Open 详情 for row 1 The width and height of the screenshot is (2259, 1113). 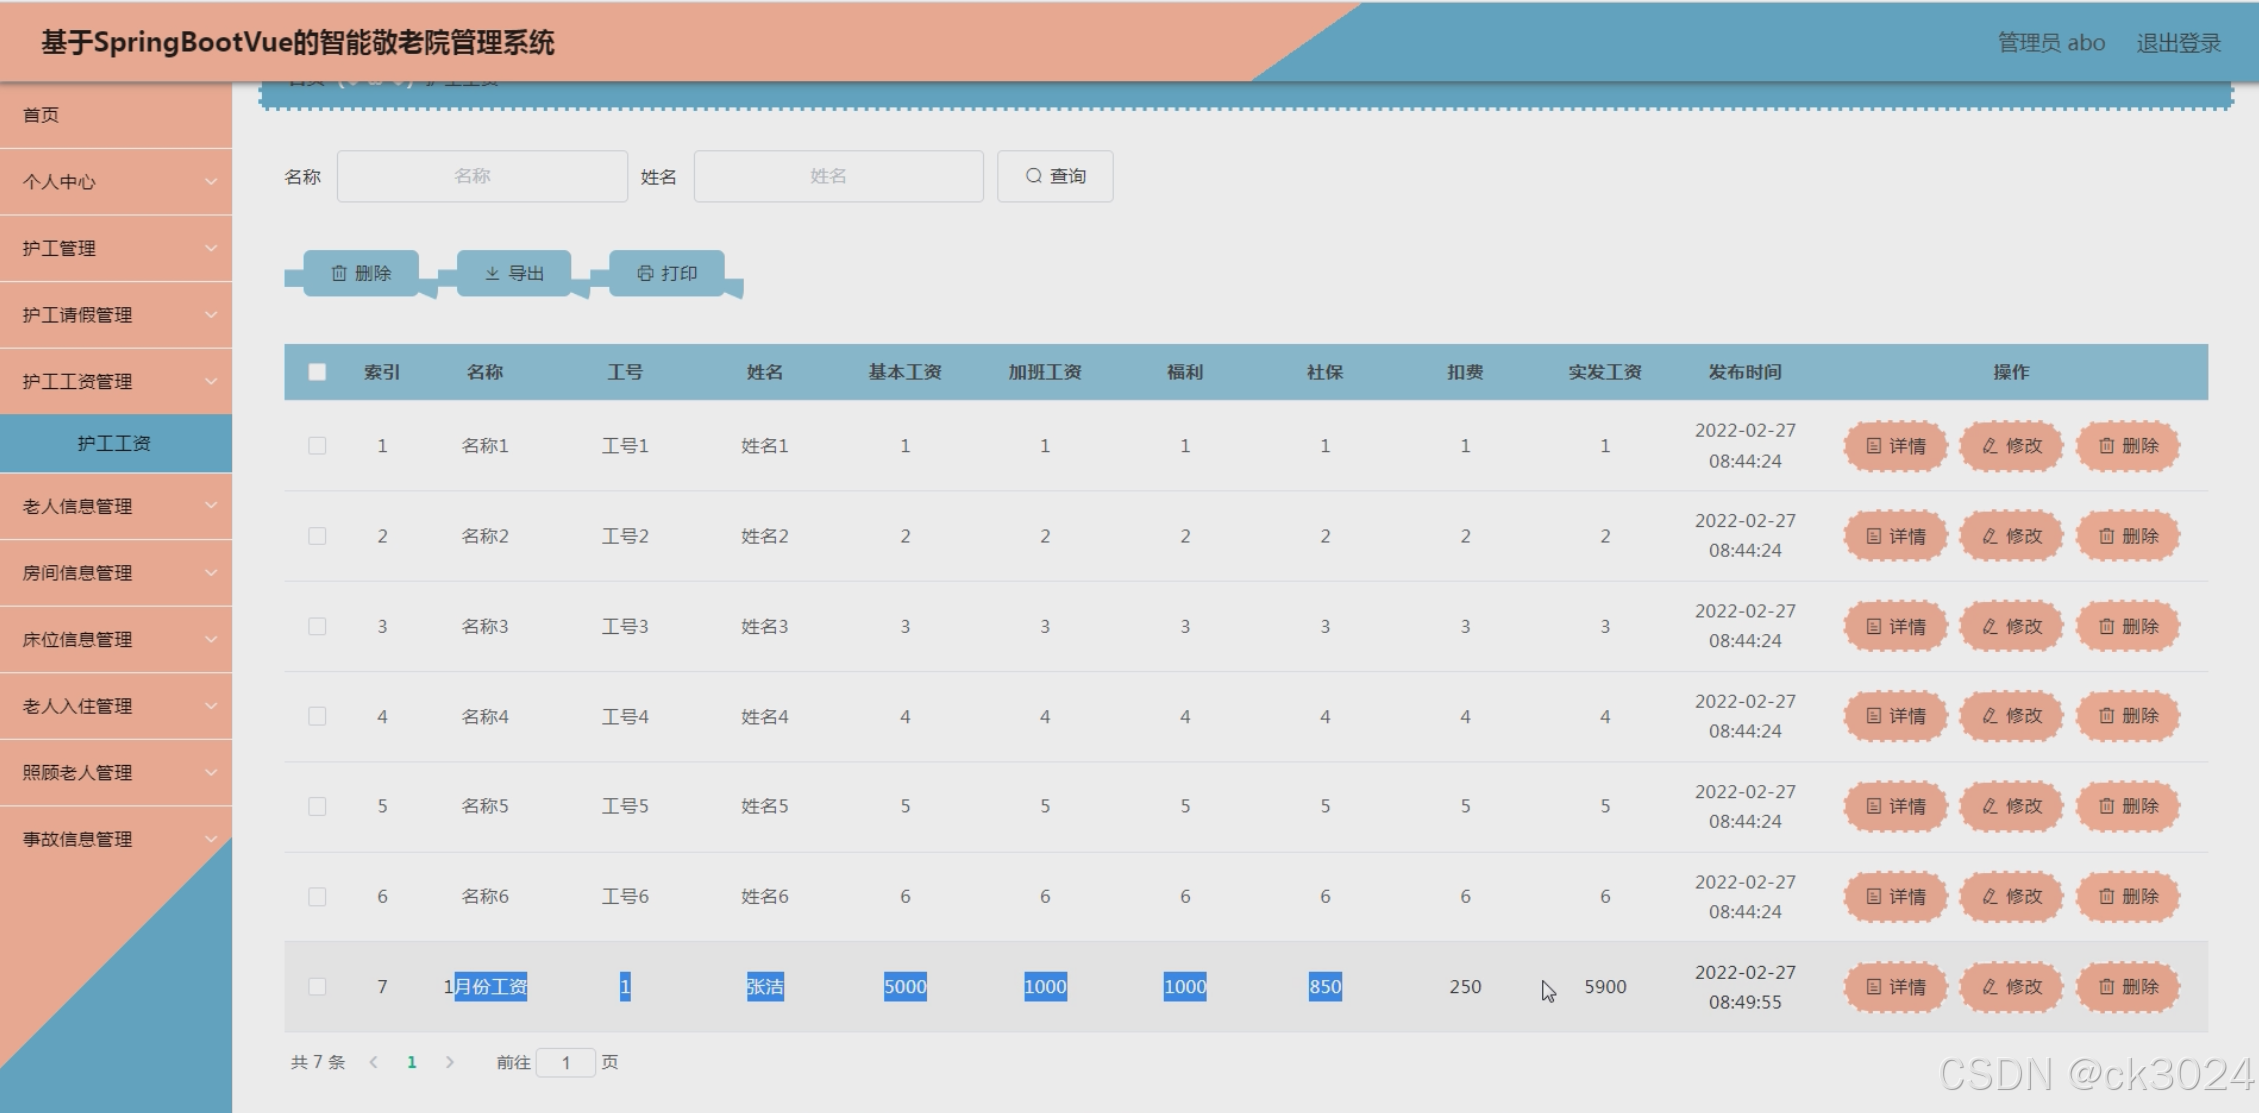[1895, 446]
